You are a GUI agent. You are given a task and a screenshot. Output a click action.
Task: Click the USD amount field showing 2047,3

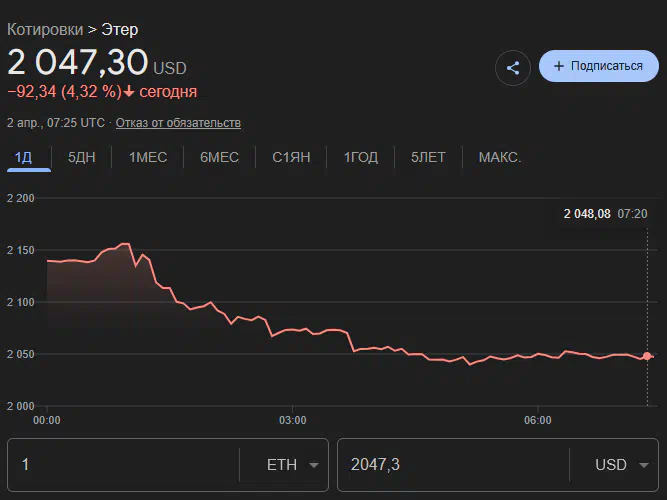pos(450,465)
